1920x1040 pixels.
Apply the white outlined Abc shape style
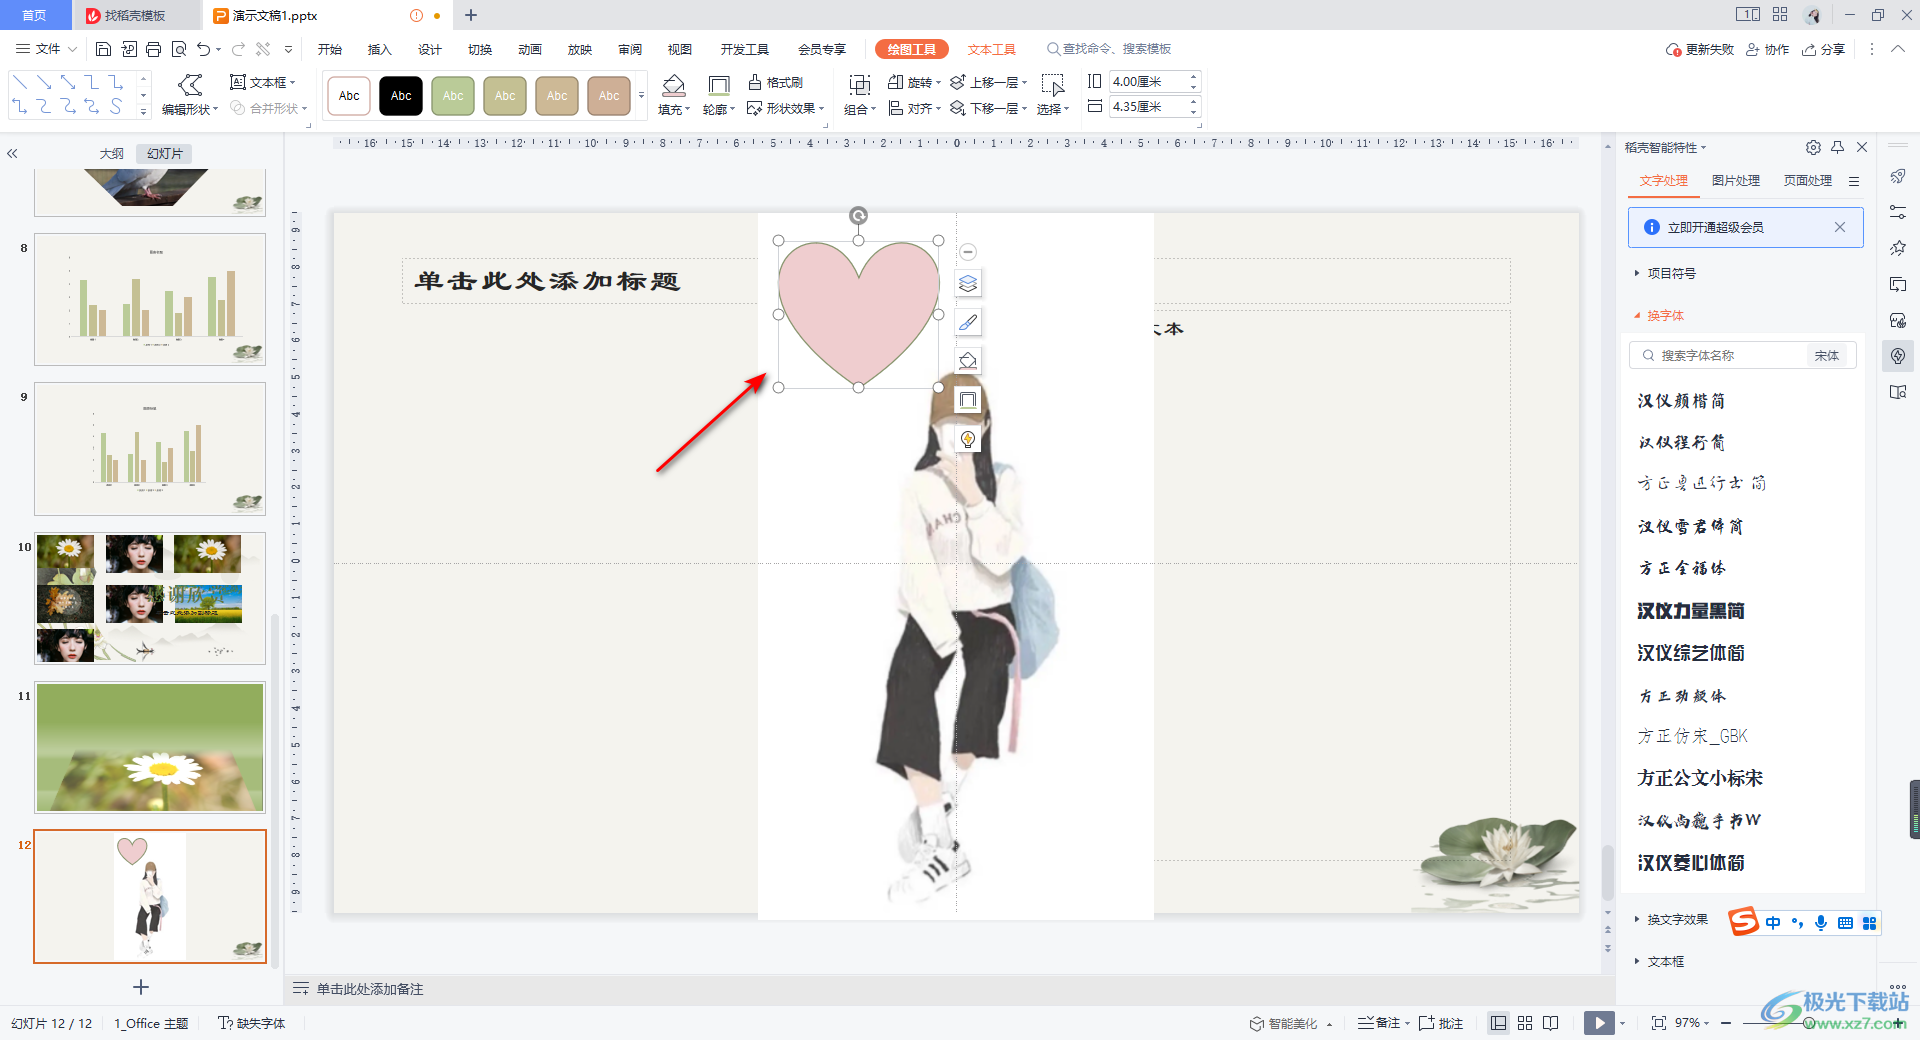pyautogui.click(x=349, y=96)
